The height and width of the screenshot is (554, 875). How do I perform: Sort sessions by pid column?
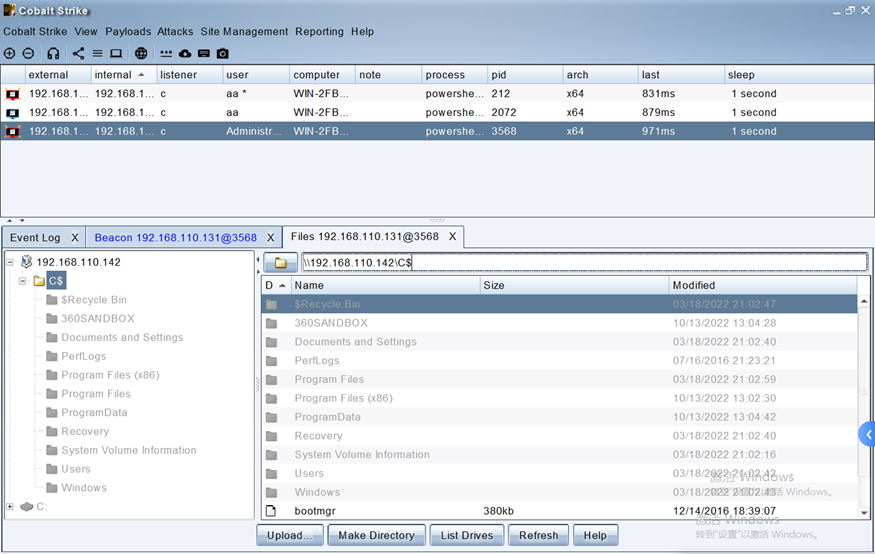525,75
